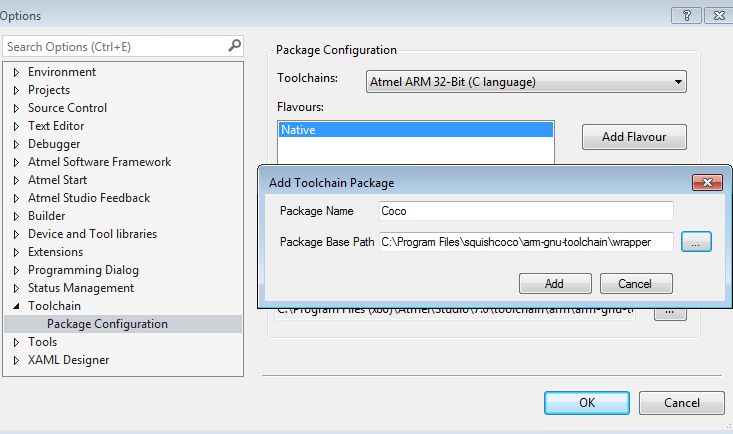Click the Search Options text box
The height and width of the screenshot is (434, 733).
[113, 46]
